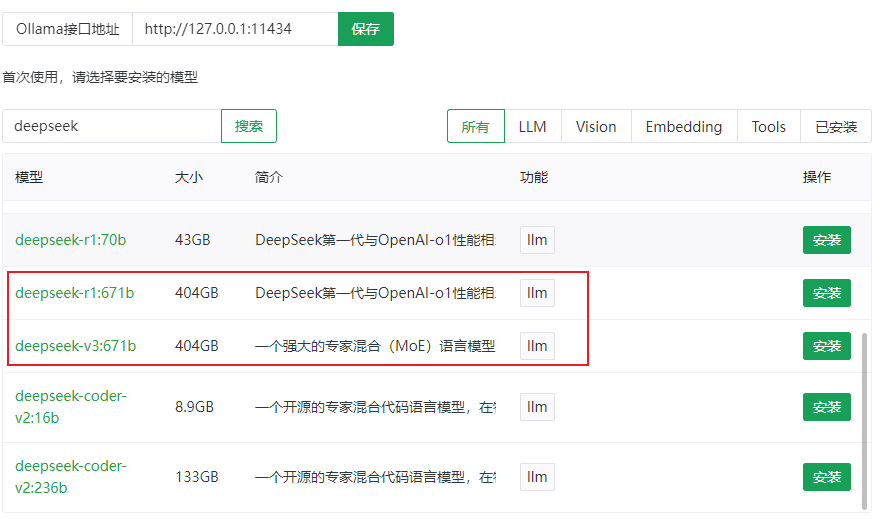Click llm tag in deepseek-coder-v2:16b row
Image resolution: width=876 pixels, height=519 pixels.
pos(537,407)
